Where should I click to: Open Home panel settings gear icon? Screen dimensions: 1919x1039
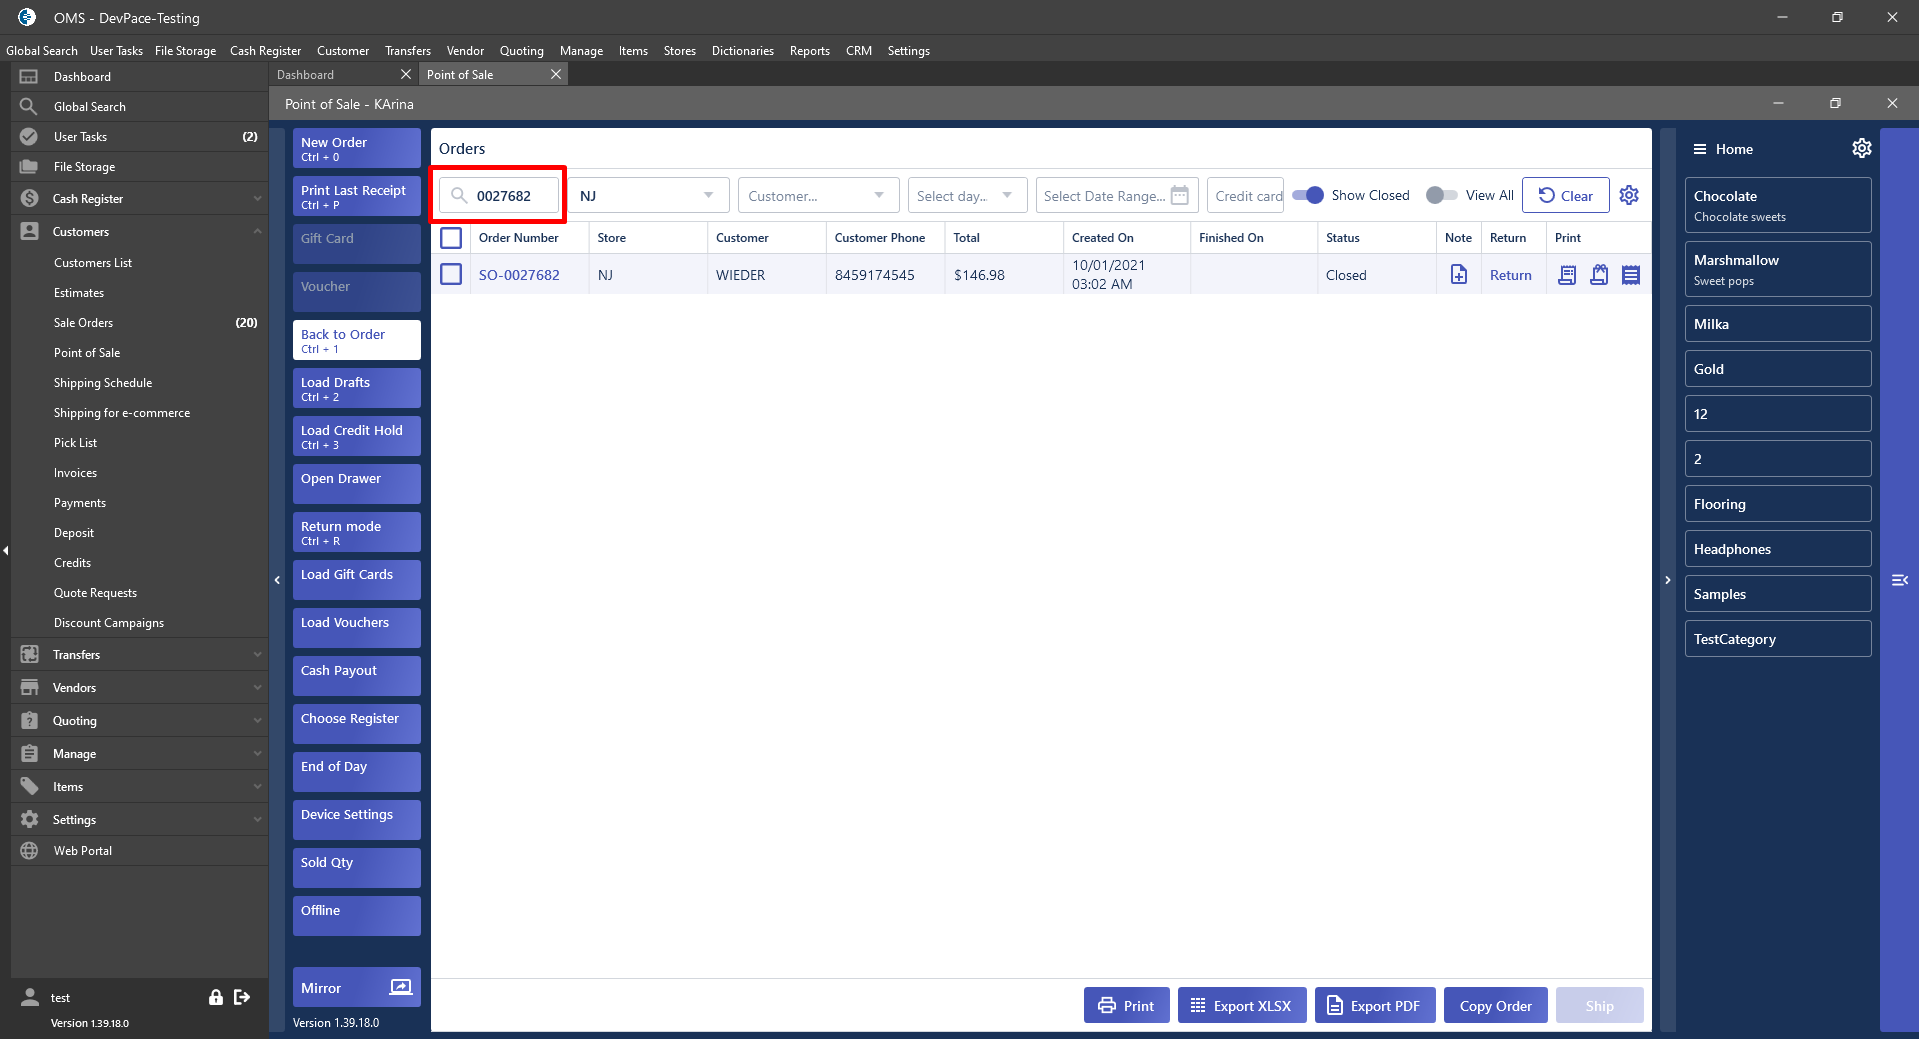tap(1861, 148)
